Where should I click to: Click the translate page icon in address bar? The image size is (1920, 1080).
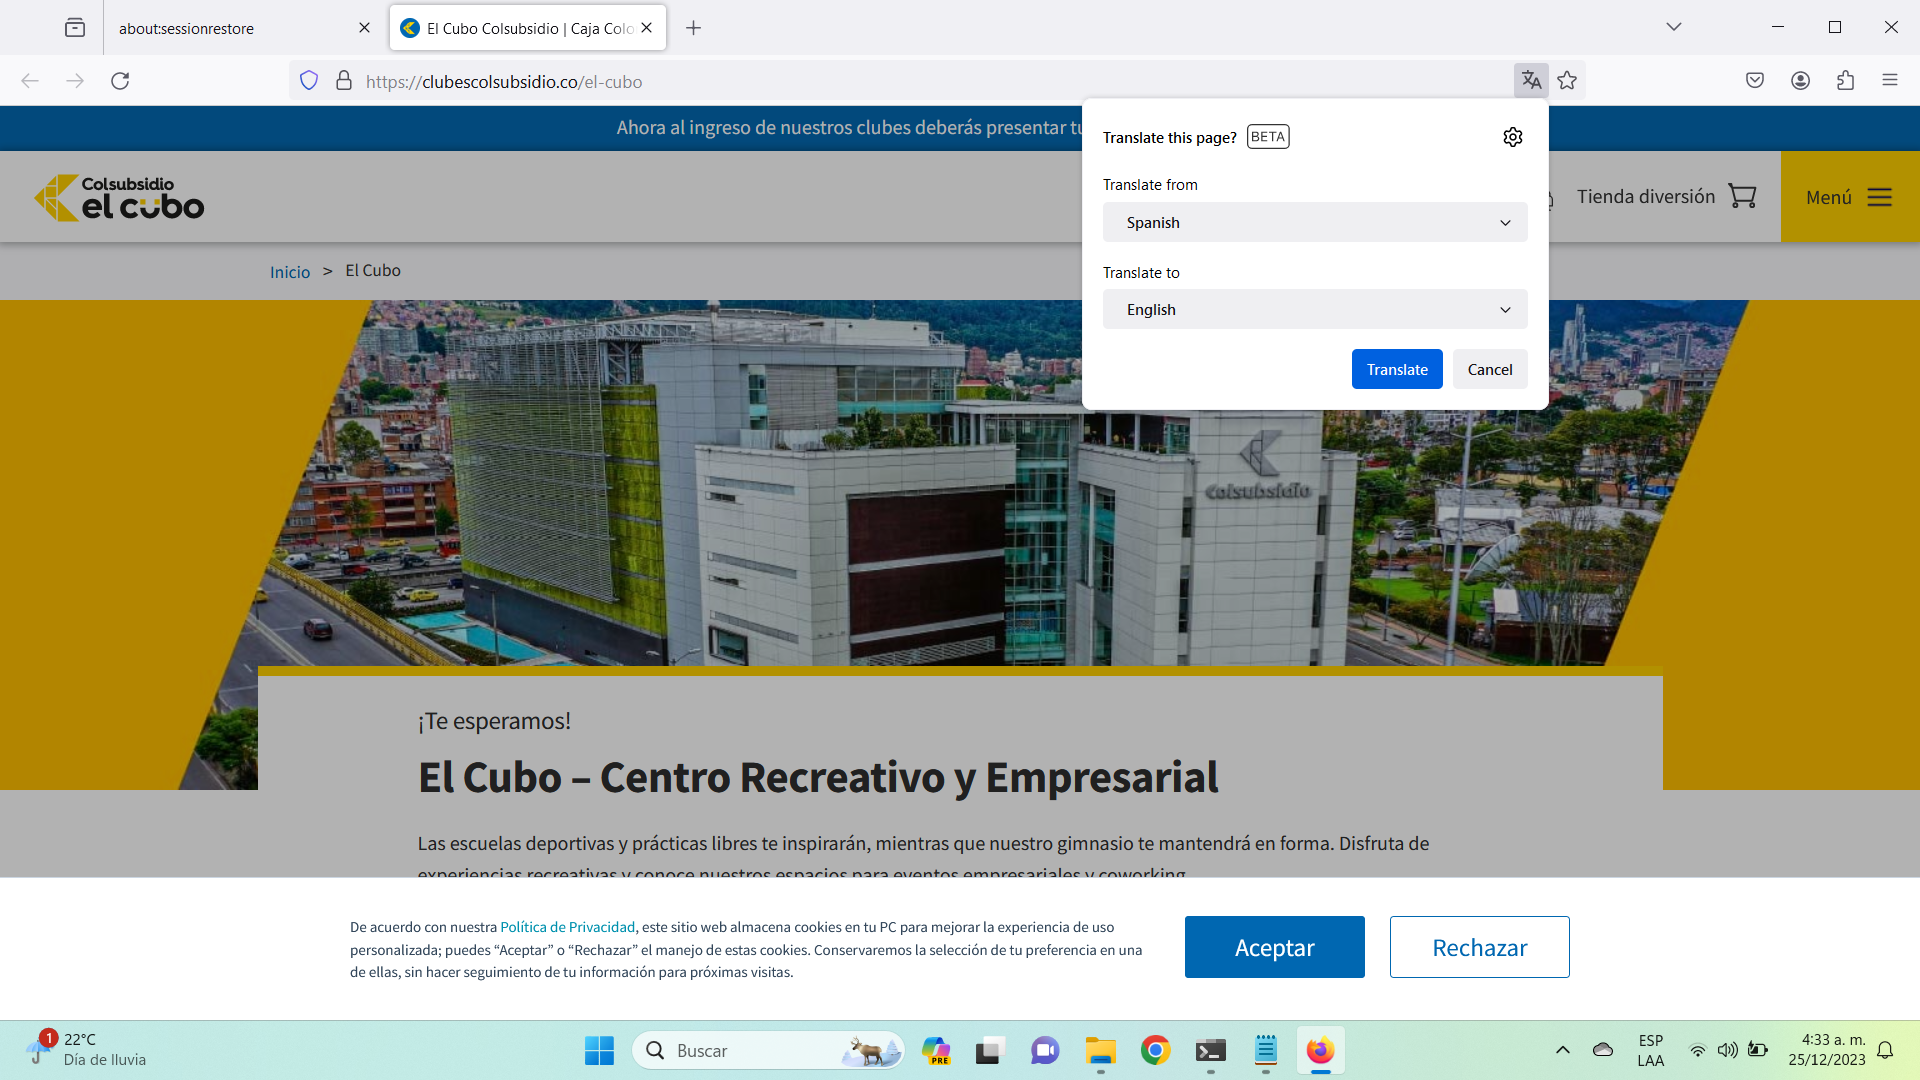1530,80
